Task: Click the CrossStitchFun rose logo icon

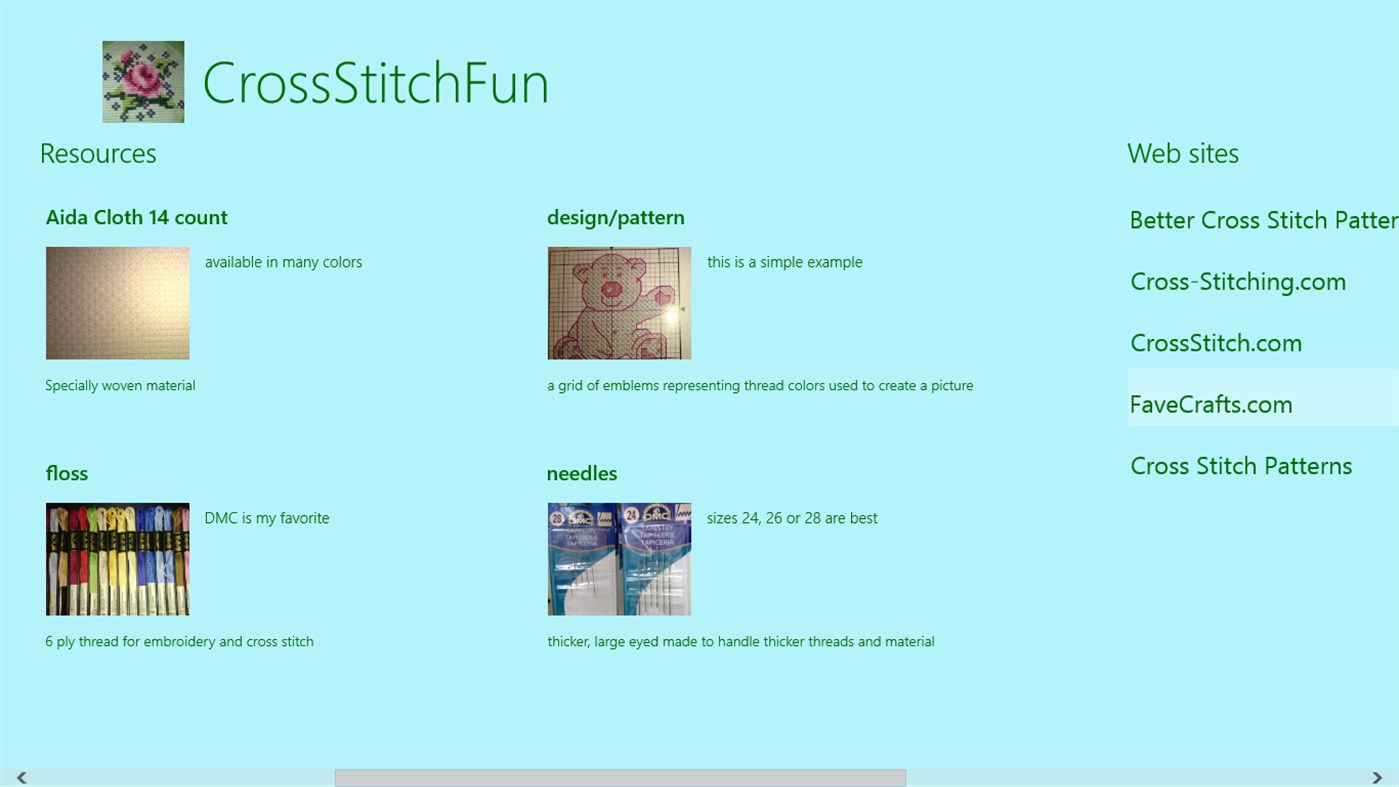Action: pos(143,82)
